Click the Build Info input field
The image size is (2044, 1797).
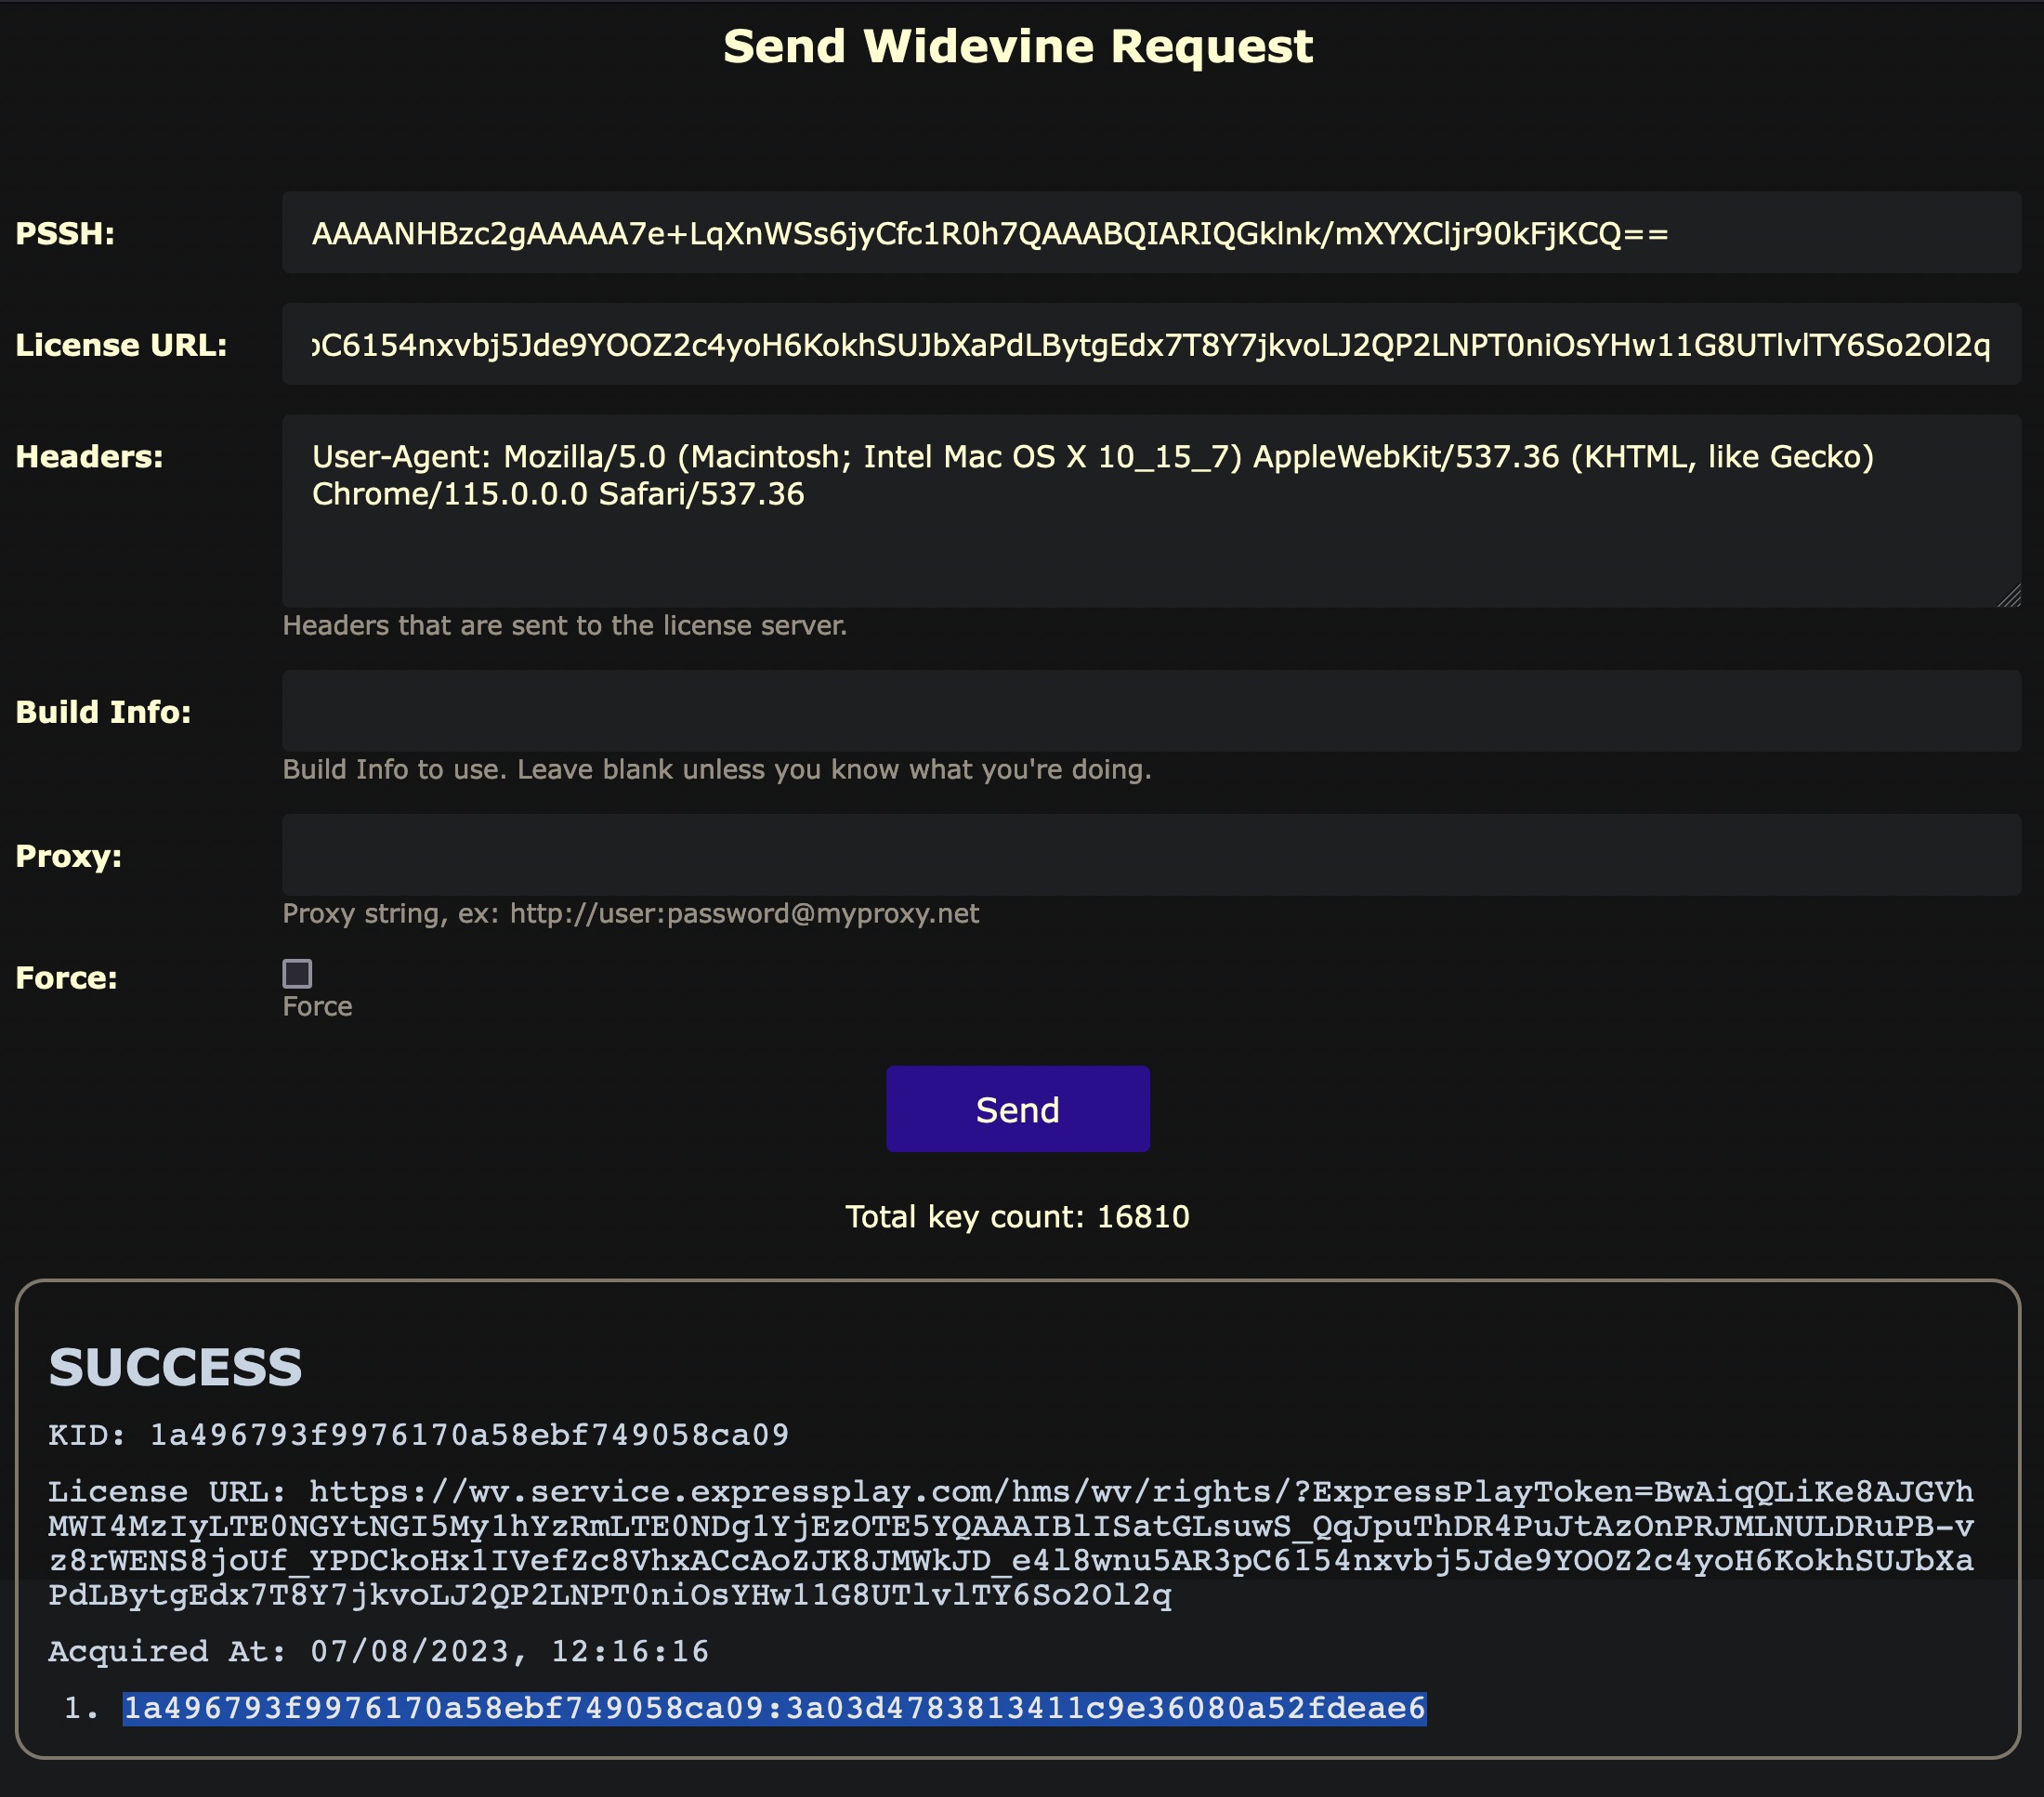click(1150, 711)
